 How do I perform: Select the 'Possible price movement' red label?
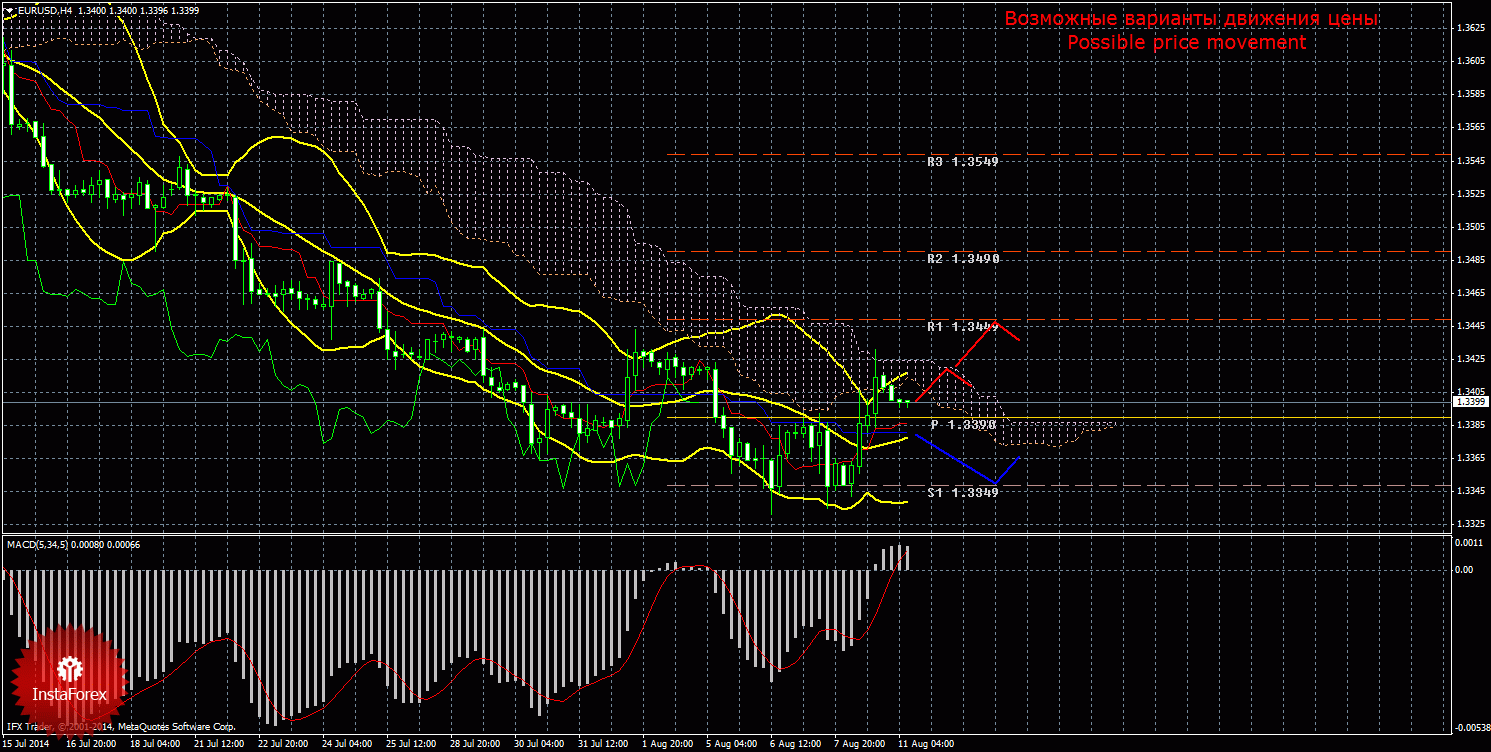[1186, 42]
